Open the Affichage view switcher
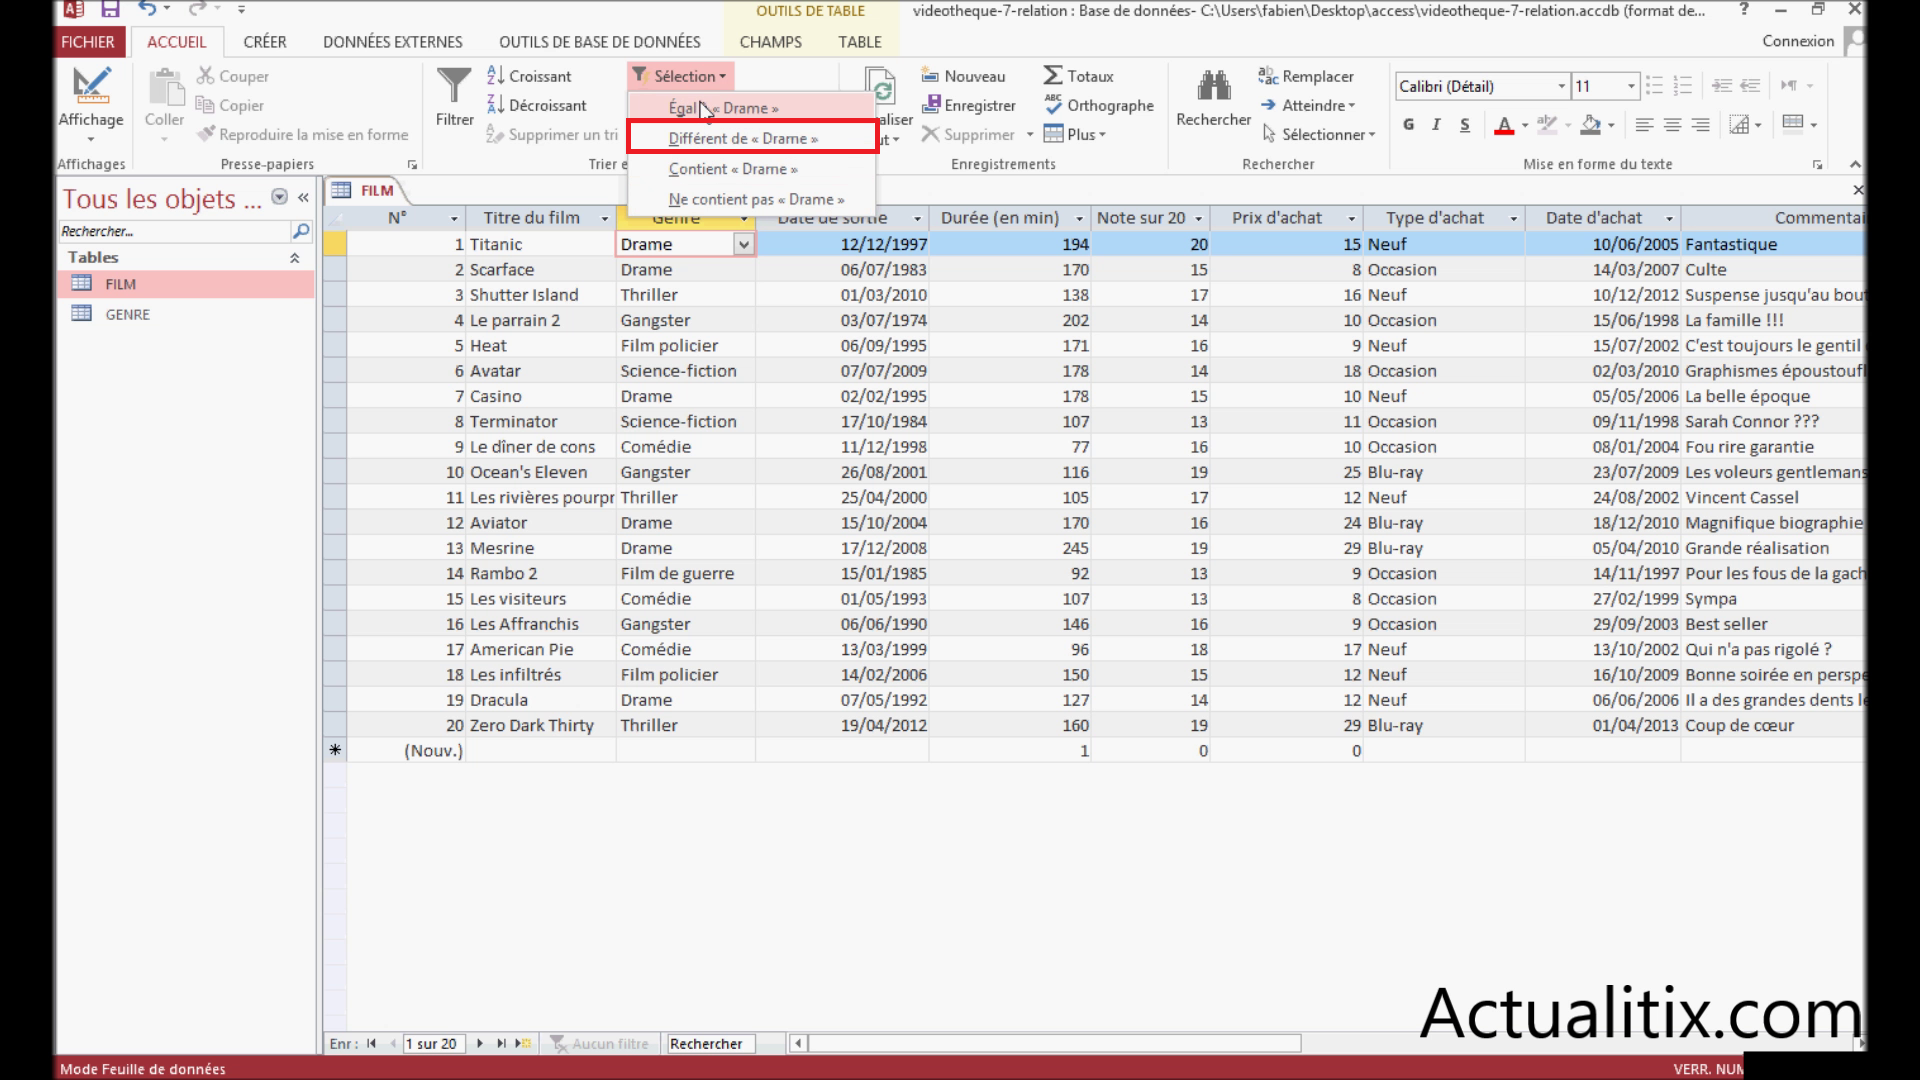1920x1080 pixels. point(90,105)
